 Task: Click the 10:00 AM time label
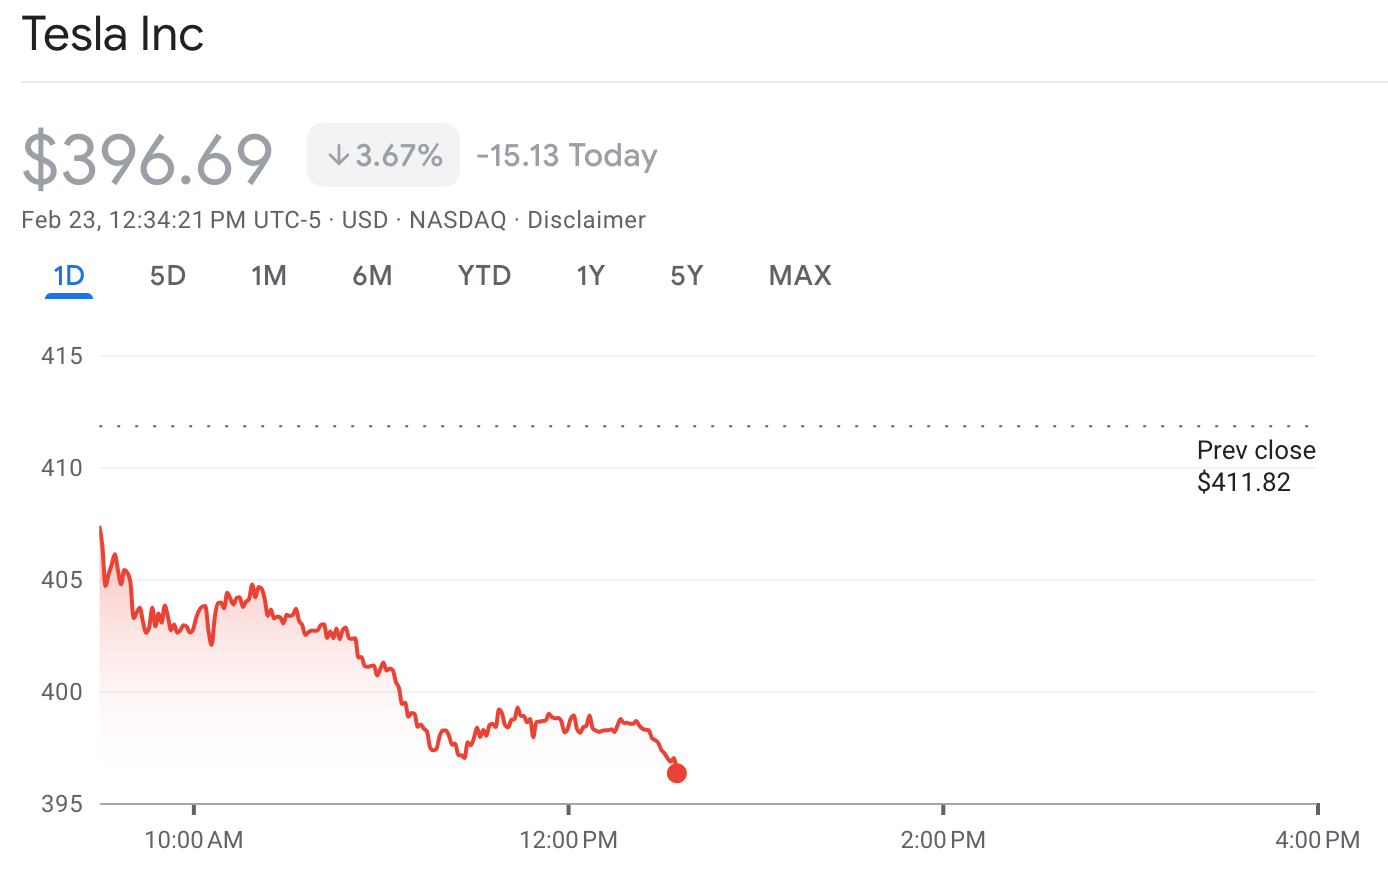pos(194,840)
